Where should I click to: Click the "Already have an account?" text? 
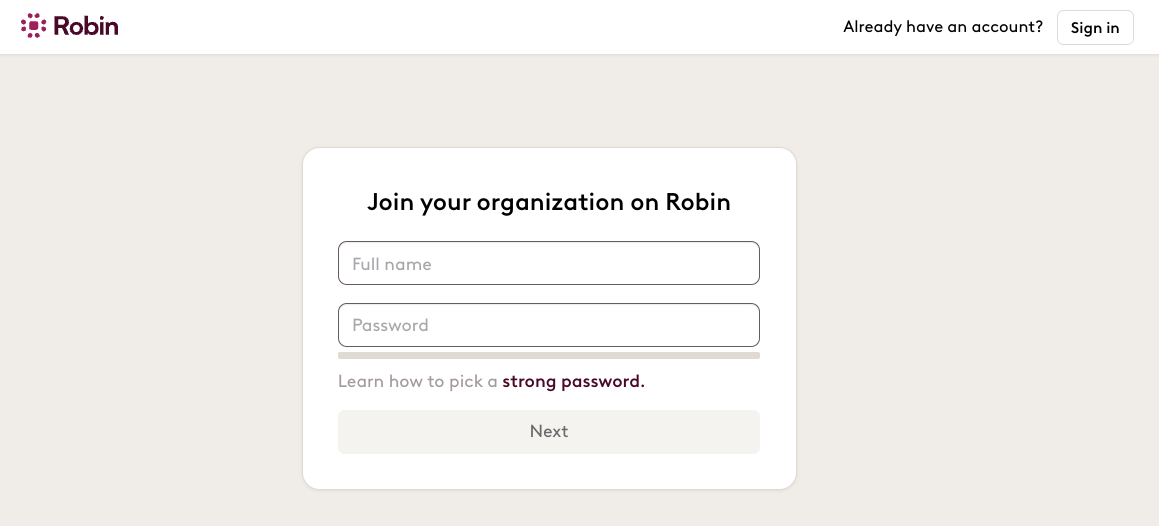click(942, 27)
